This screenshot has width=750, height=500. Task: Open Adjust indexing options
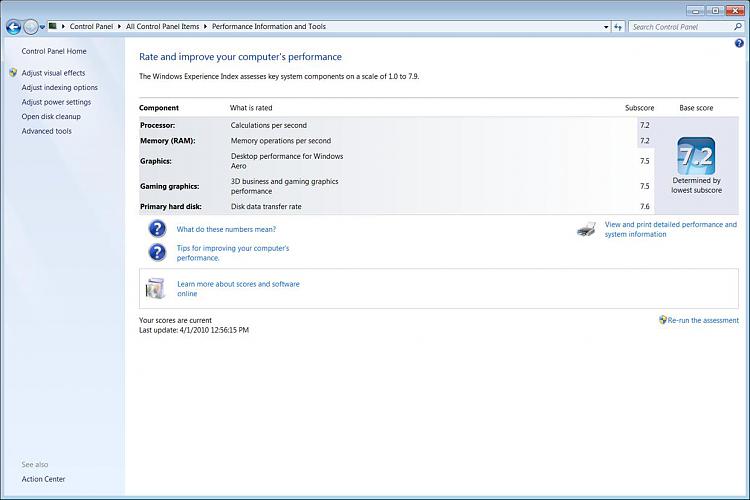[x=59, y=88]
